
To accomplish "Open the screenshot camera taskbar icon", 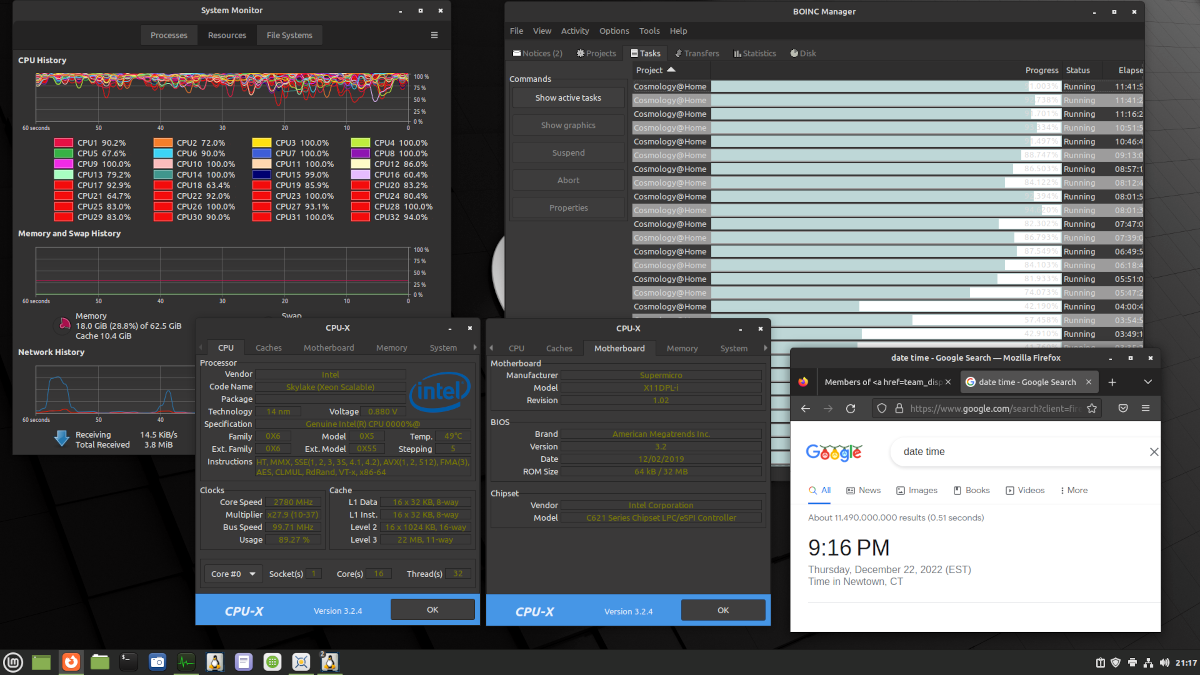I will click(x=157, y=661).
